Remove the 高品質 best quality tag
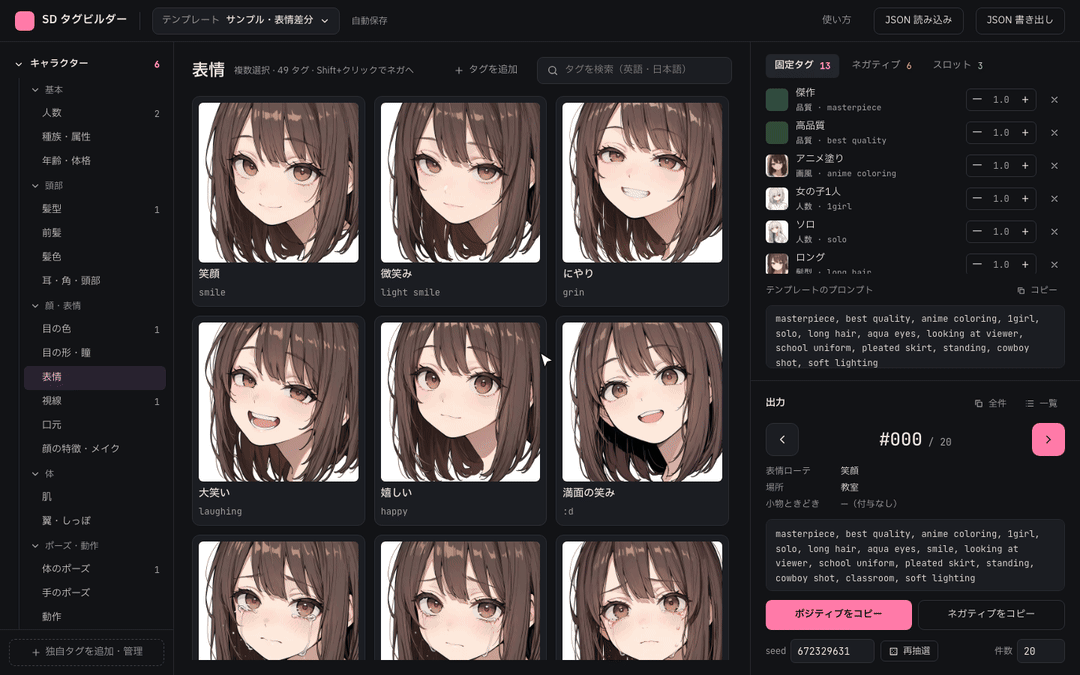 pyautogui.click(x=1054, y=133)
